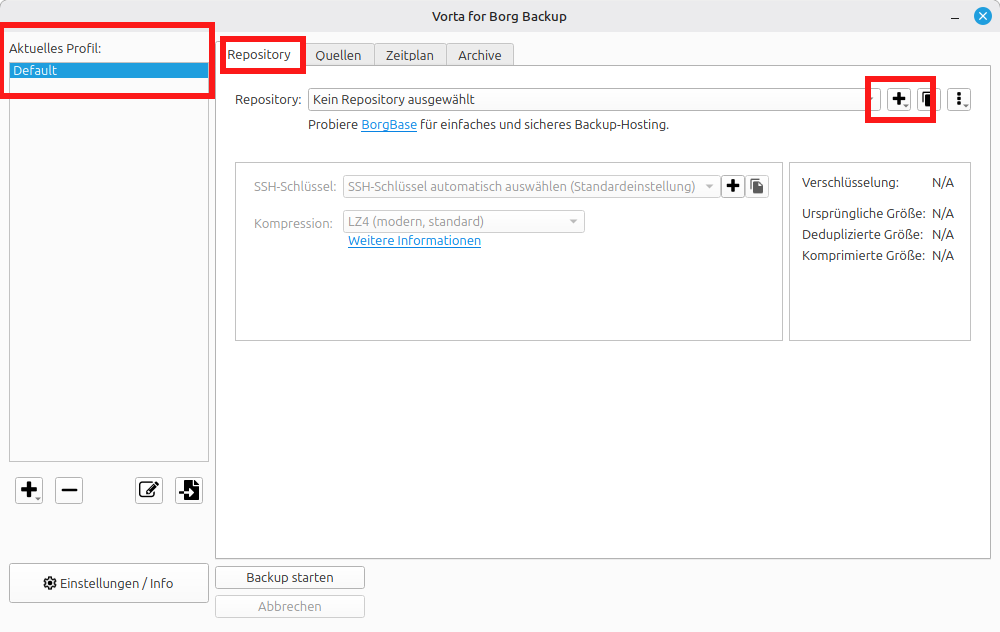
Task: Click Abbrechen button
Action: click(x=290, y=606)
